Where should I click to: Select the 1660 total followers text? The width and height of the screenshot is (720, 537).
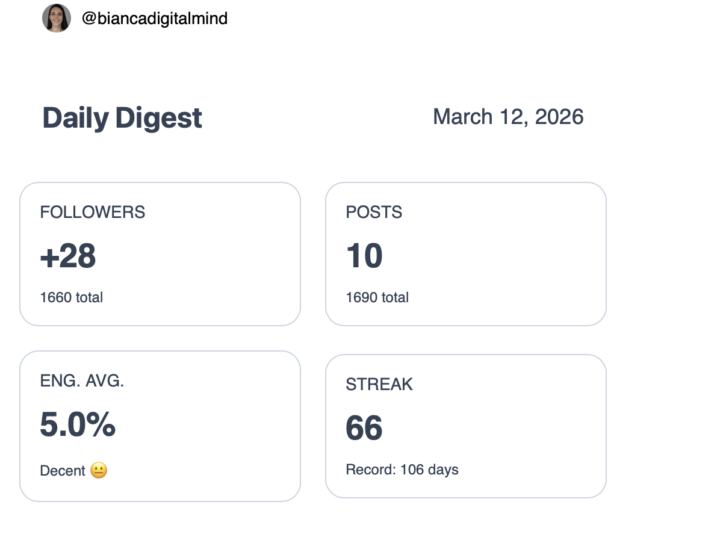coord(71,297)
